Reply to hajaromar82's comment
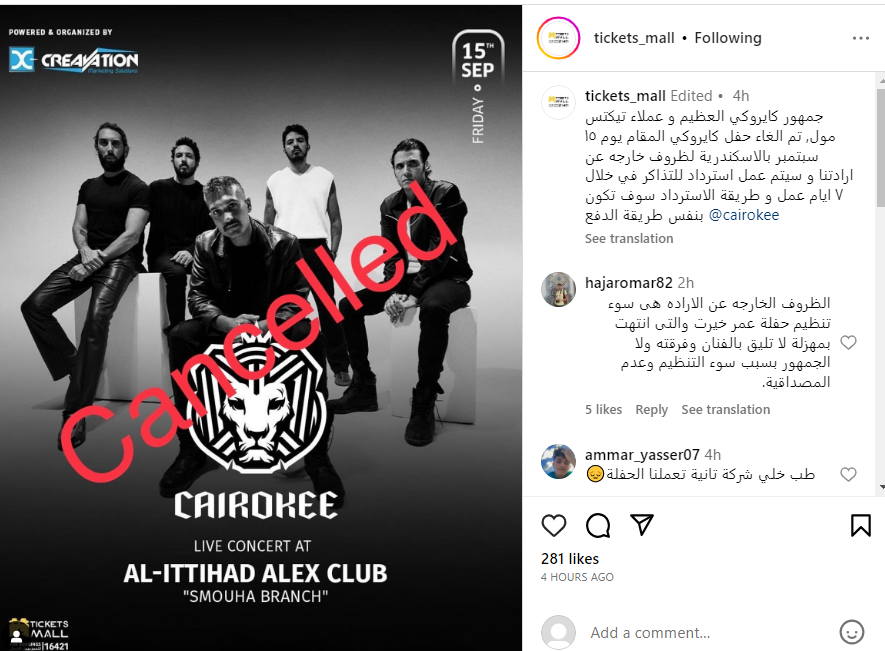The width and height of the screenshot is (885, 651). [651, 409]
